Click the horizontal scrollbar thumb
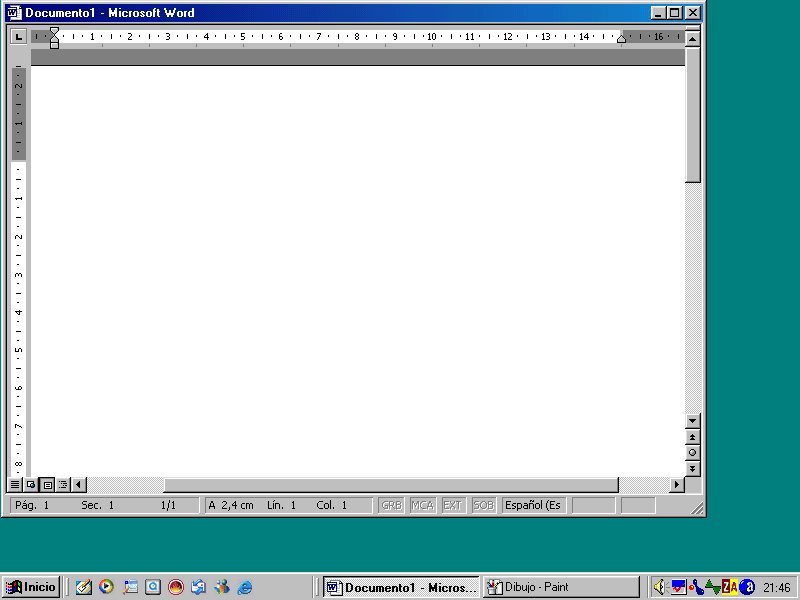The image size is (800, 600). (391, 484)
